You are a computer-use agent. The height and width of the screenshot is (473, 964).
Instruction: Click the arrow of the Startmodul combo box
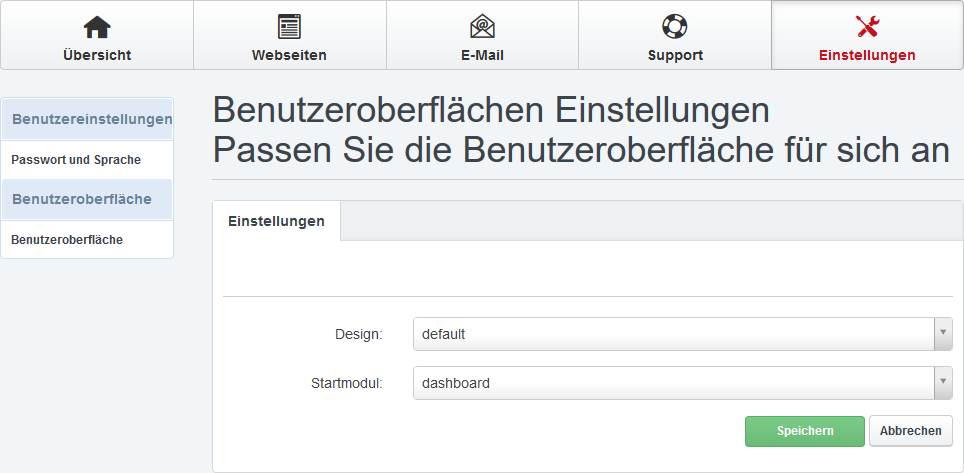(x=942, y=383)
